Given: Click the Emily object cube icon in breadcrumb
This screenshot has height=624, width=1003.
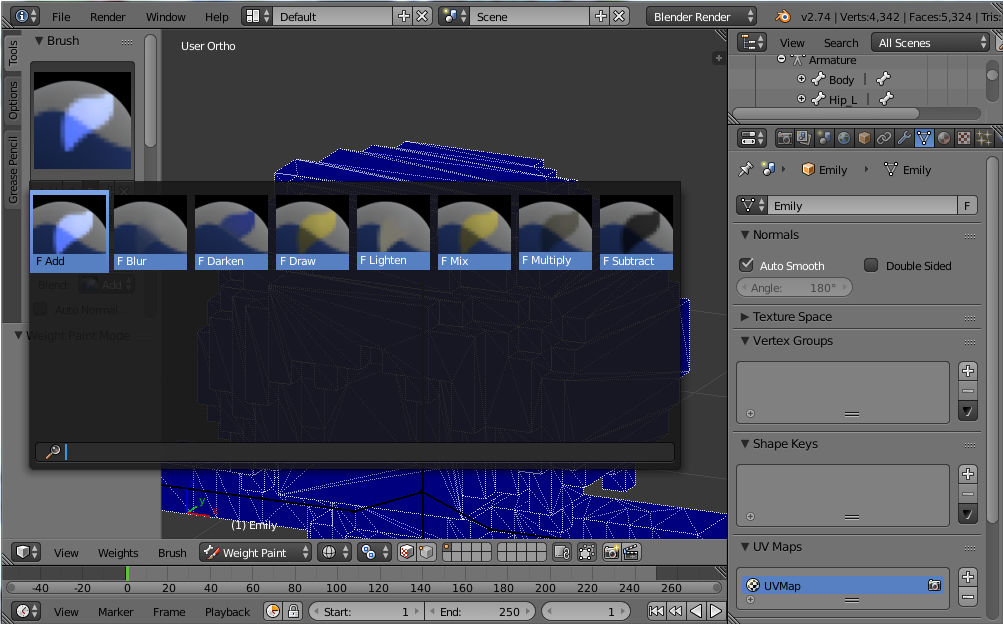Looking at the screenshot, I should 808,169.
